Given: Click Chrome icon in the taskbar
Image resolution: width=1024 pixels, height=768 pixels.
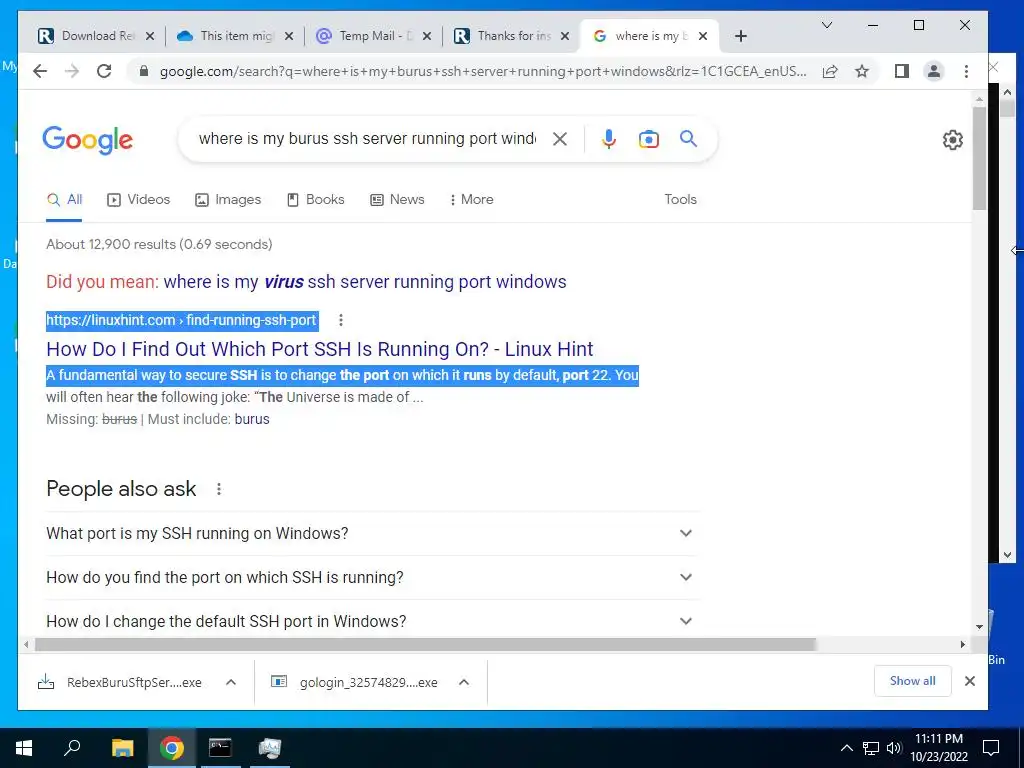Looking at the screenshot, I should click(x=171, y=748).
